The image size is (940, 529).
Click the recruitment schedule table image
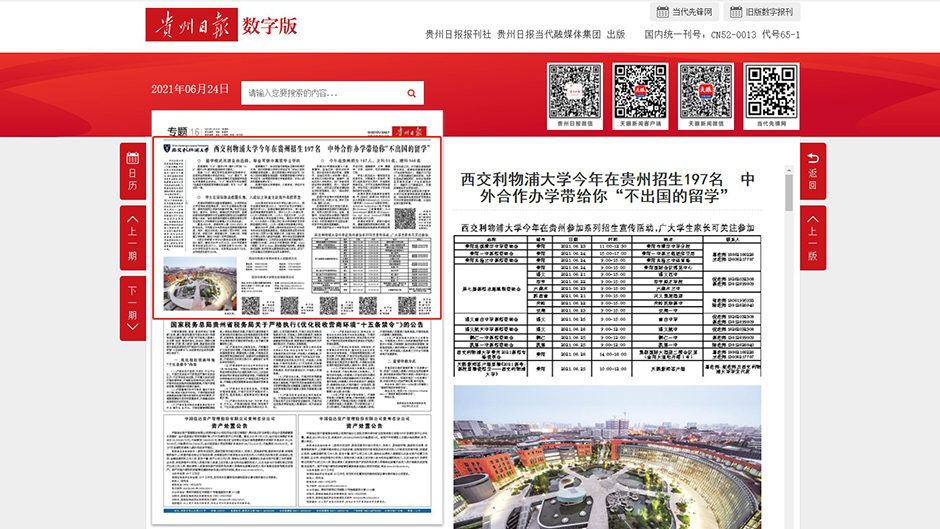click(607, 306)
